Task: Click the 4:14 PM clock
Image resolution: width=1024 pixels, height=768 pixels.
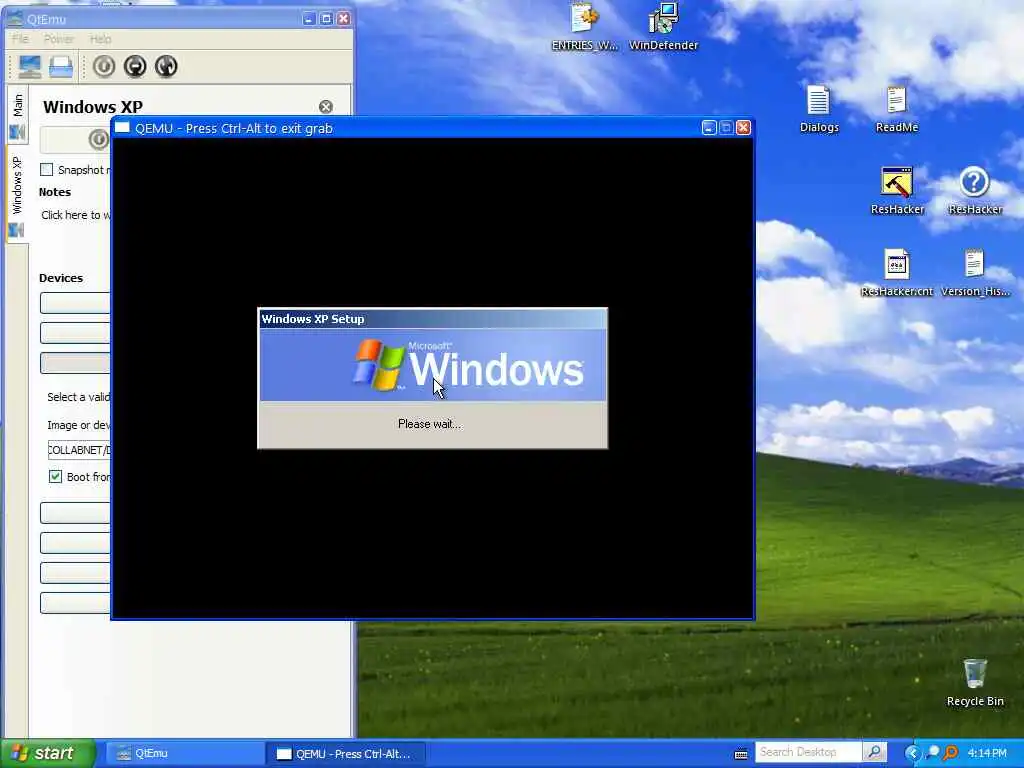Action: click(987, 754)
